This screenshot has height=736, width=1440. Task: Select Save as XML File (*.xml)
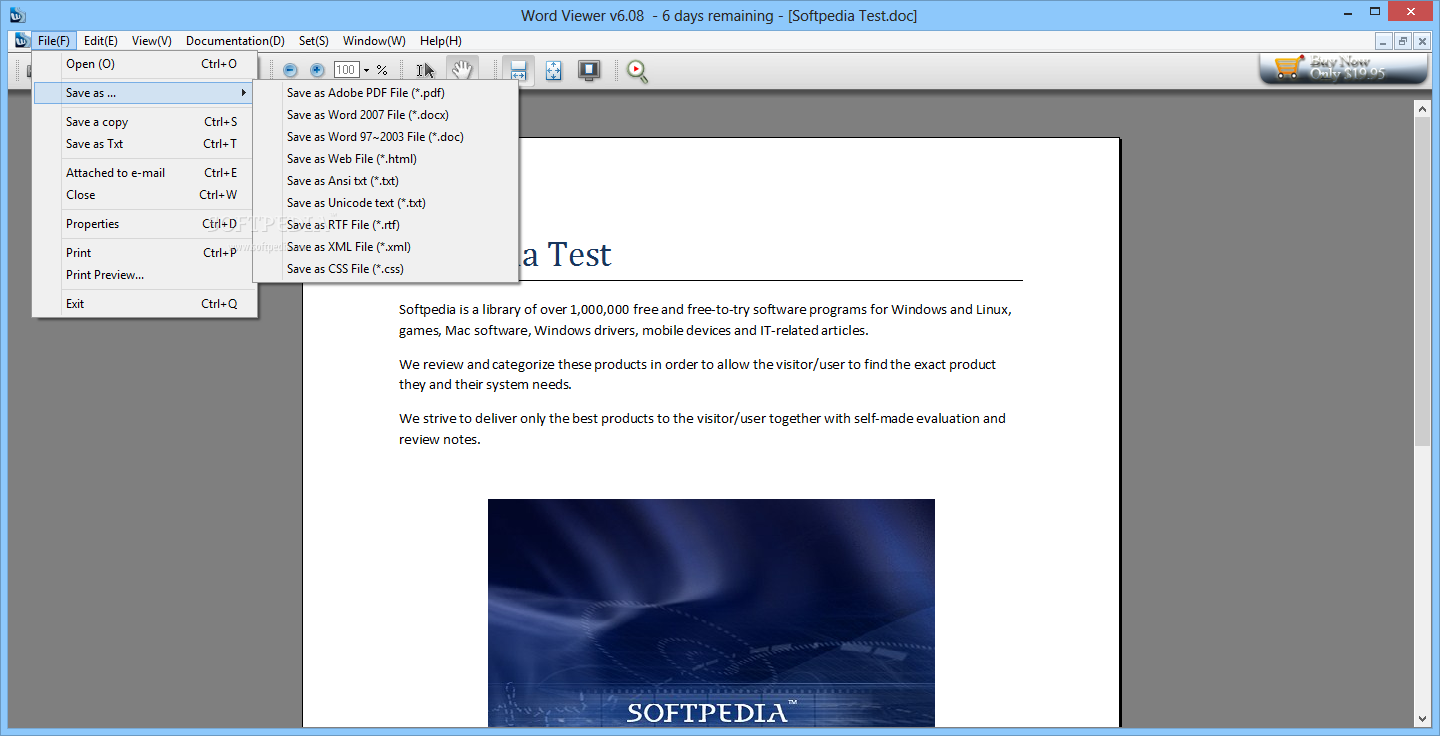click(x=386, y=247)
